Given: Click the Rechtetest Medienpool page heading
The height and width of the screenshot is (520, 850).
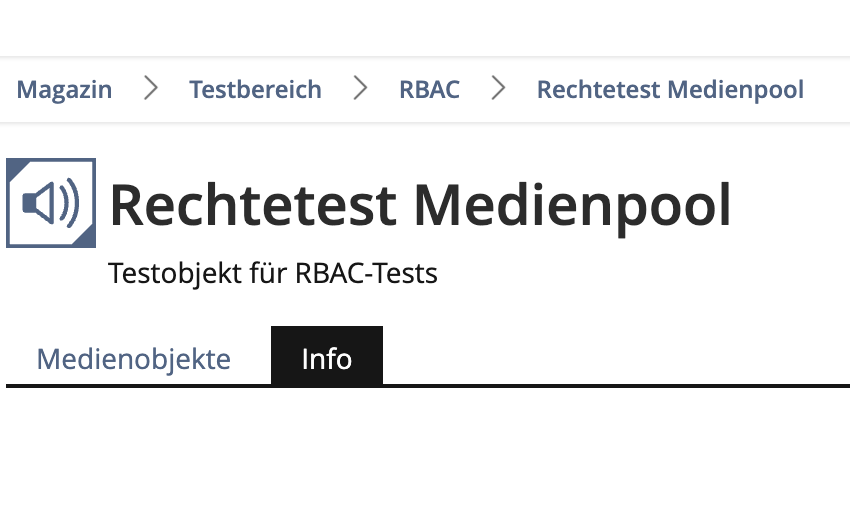Looking at the screenshot, I should (x=420, y=205).
